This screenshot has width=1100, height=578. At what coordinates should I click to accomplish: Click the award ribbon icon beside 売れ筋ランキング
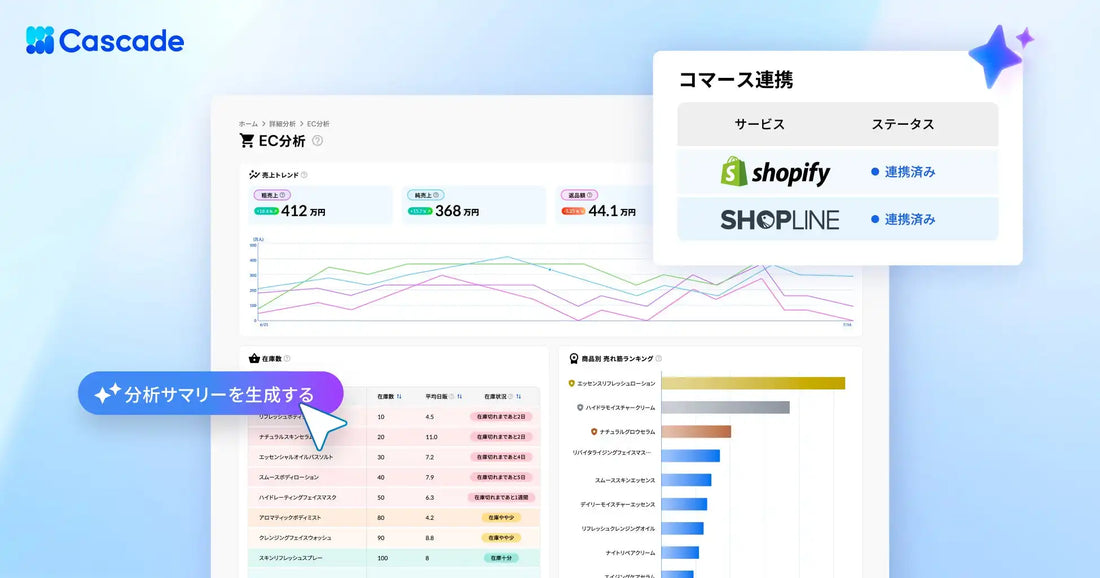pos(574,358)
